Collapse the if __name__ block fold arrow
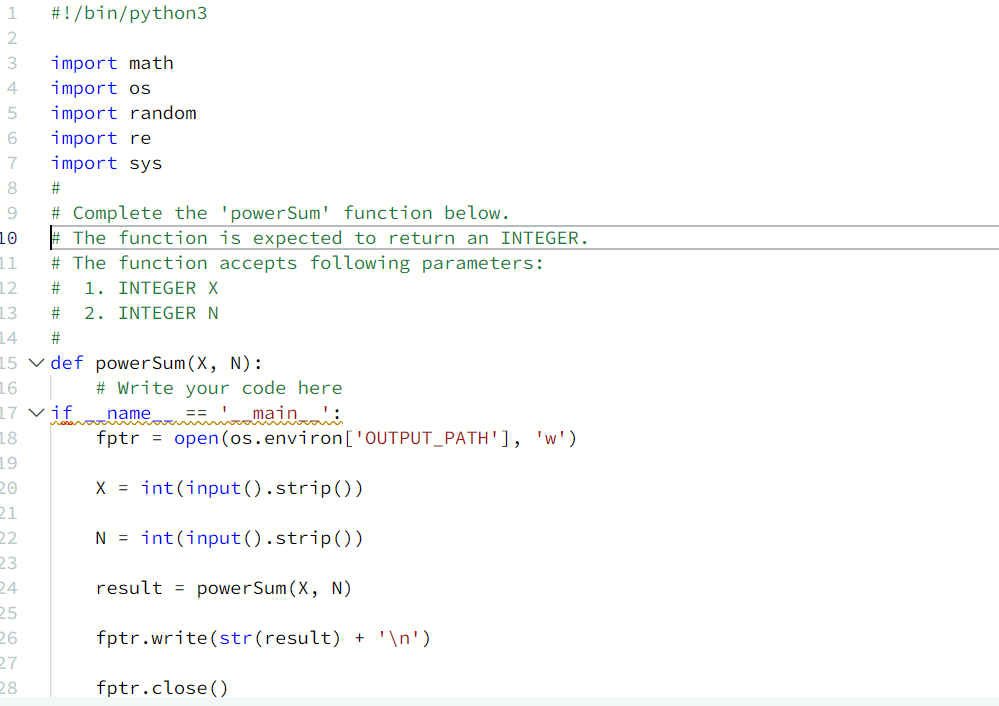Image resolution: width=999 pixels, height=706 pixels. coord(36,413)
